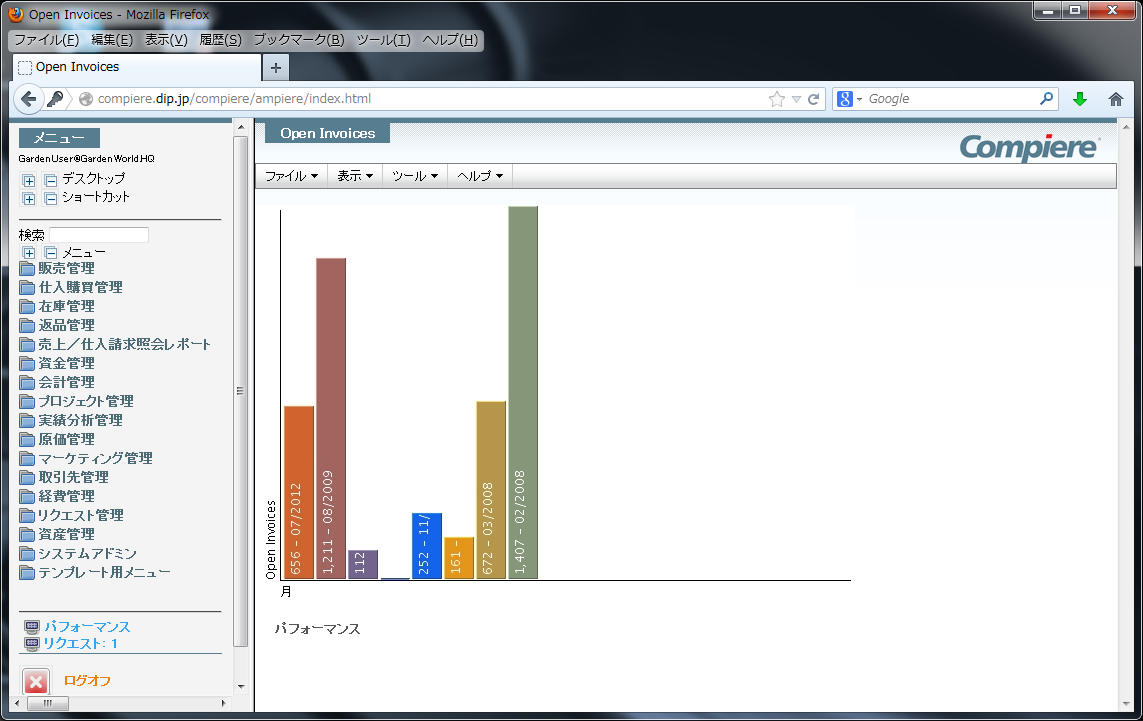Open the search engine selector dropdown

tap(859, 99)
